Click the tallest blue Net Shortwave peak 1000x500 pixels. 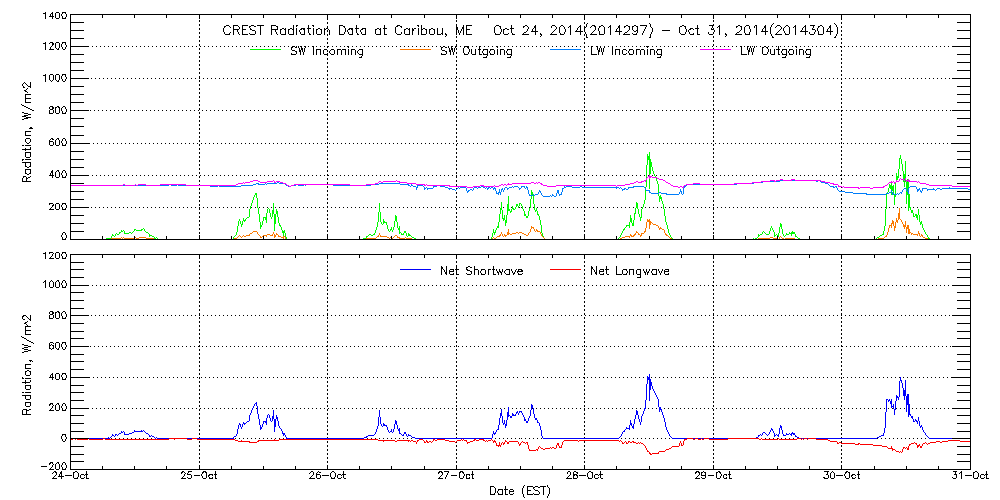pyautogui.click(x=649, y=377)
